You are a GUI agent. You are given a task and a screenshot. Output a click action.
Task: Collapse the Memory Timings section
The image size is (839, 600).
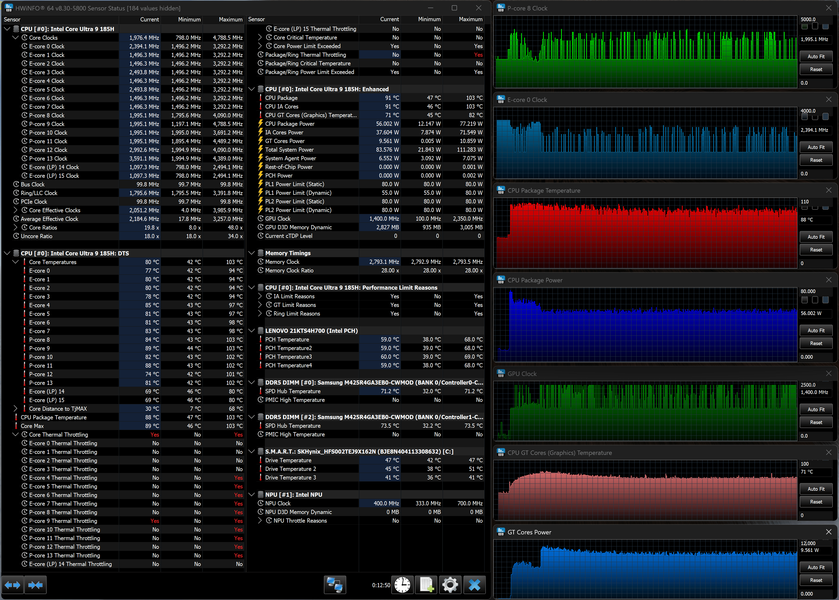[252, 253]
